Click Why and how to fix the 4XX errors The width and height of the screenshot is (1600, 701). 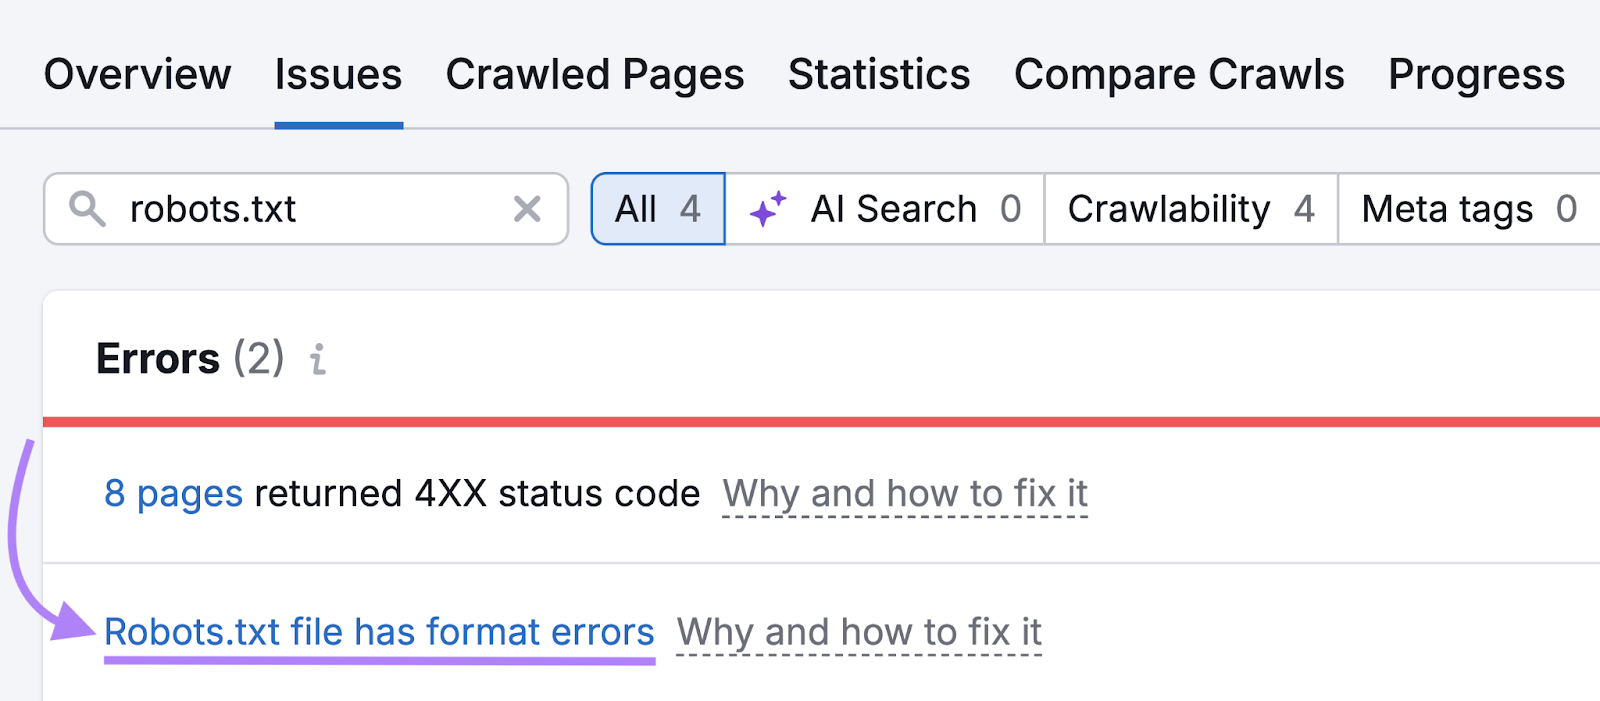pos(905,493)
